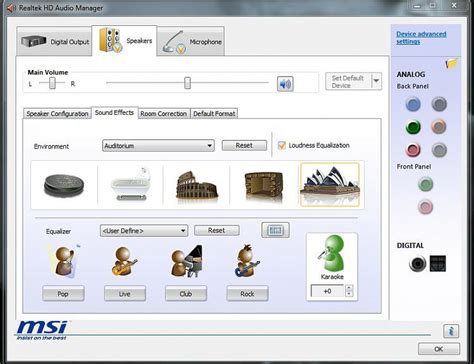Pick the stone room environment icon
Screen dimensions: 474x364
(x=263, y=185)
